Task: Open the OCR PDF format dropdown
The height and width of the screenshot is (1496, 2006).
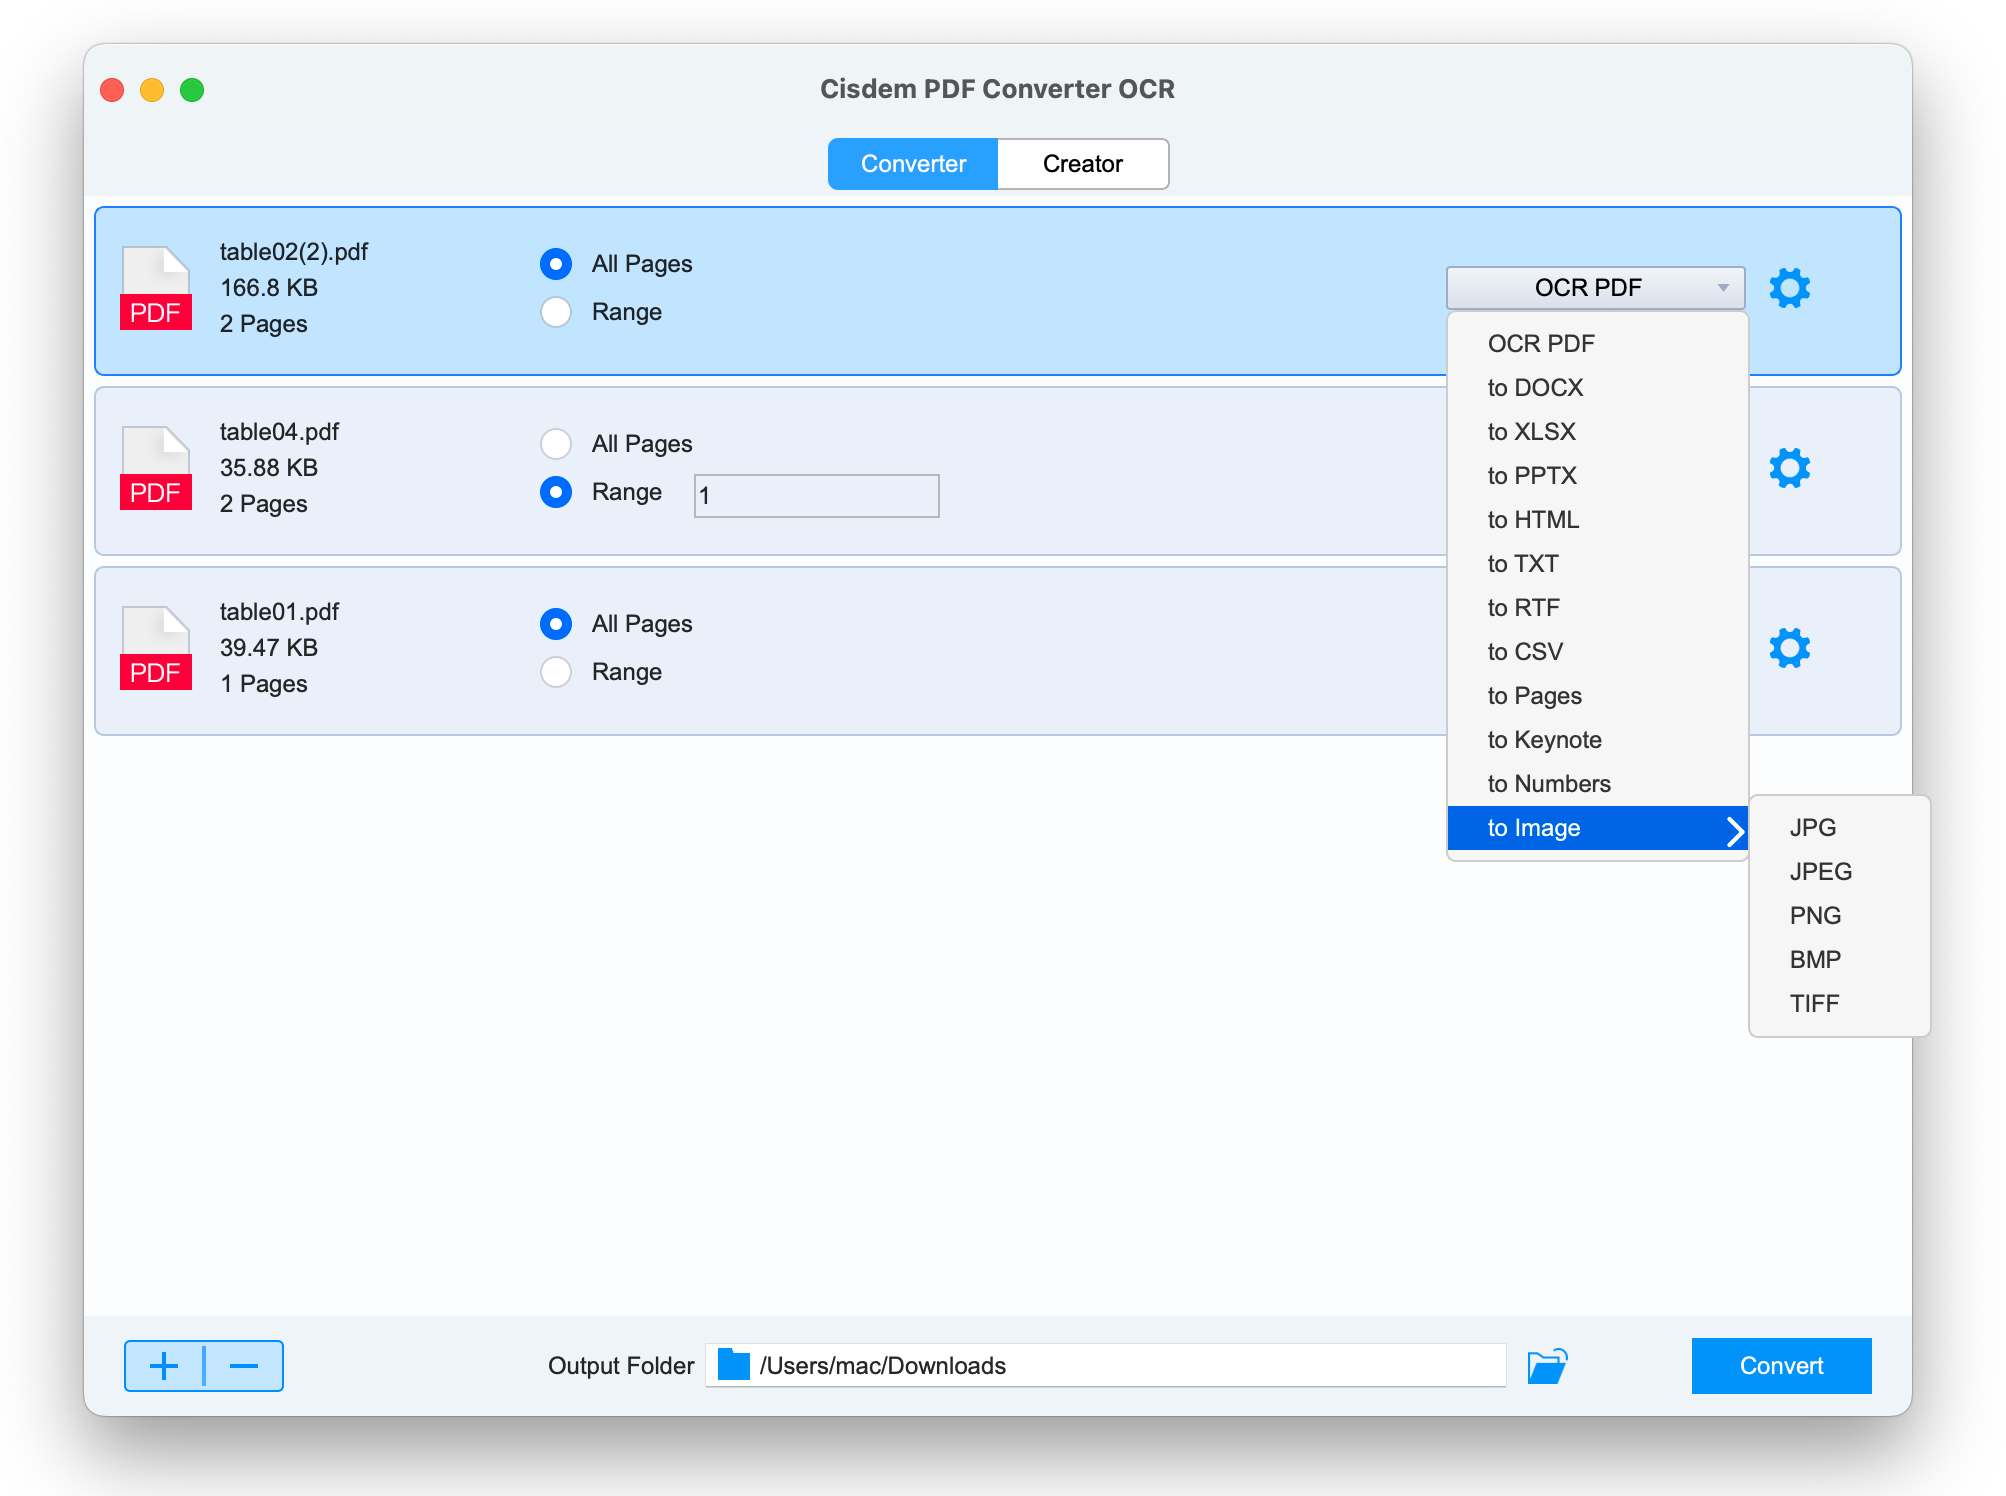Action: pos(1594,288)
